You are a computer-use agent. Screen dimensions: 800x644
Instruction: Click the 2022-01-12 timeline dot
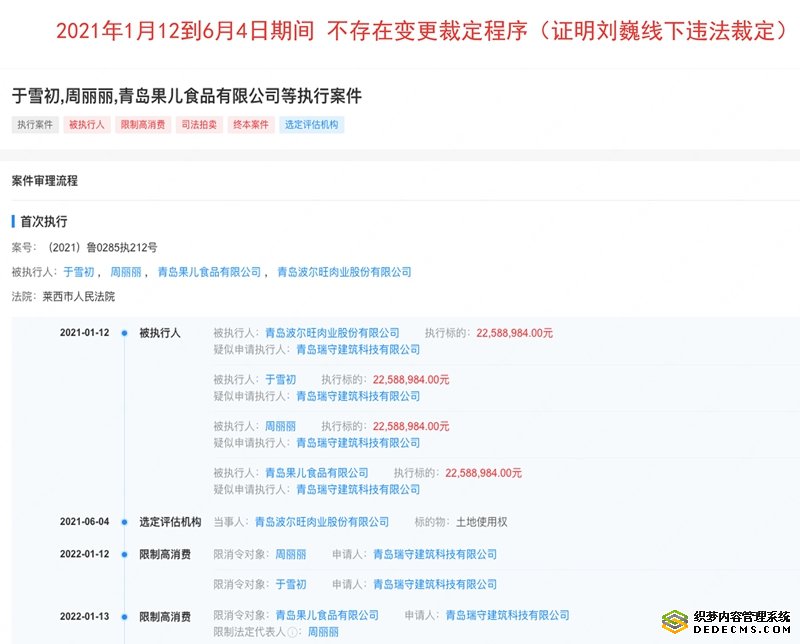[124, 555]
